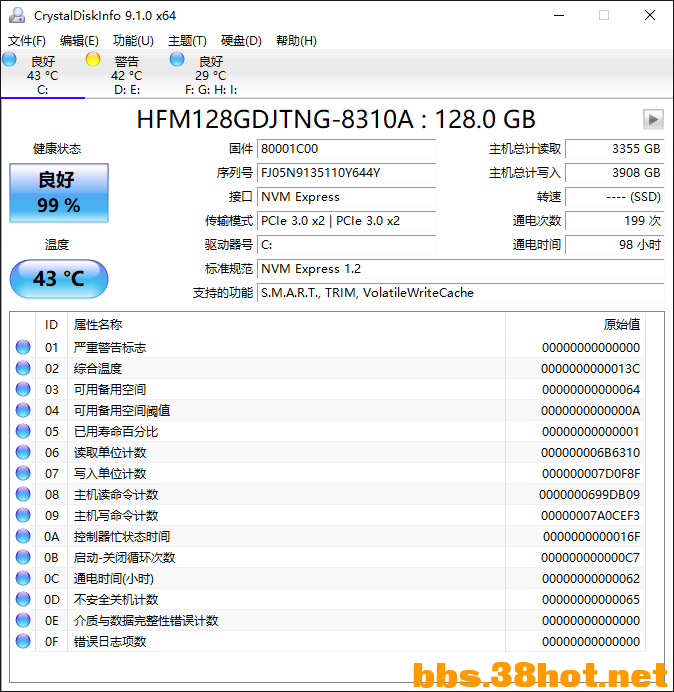Click the 43 °C temperature button
The image size is (674, 692).
(59, 279)
